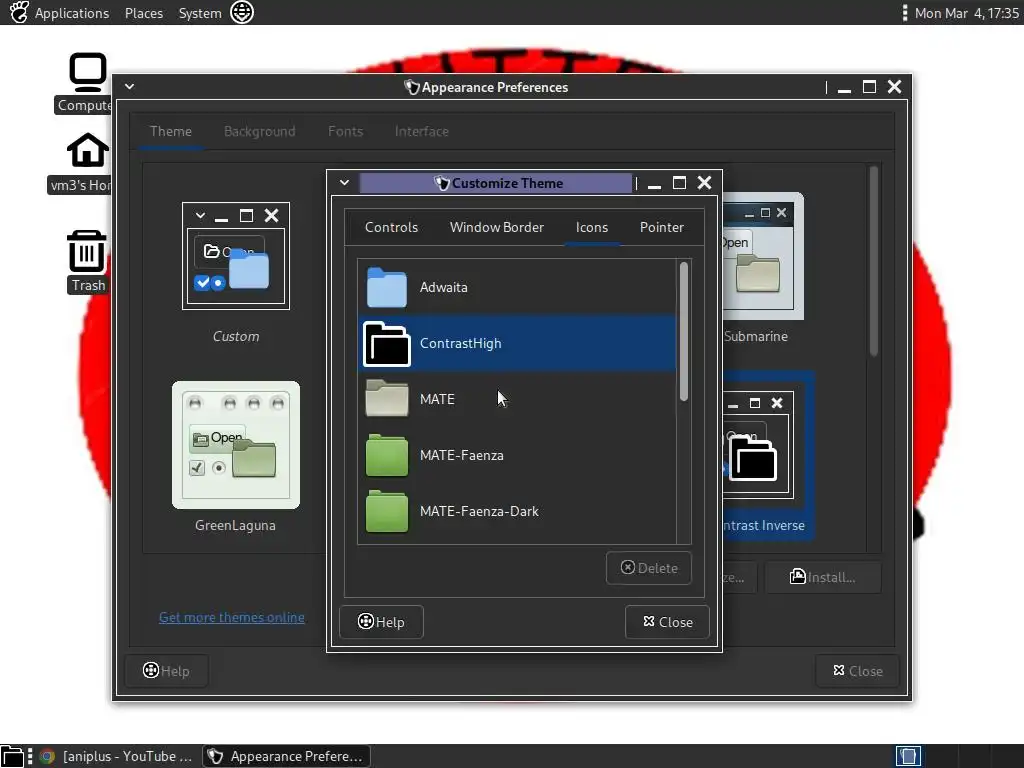Maximize the Customize Theme dialog

tap(679, 183)
